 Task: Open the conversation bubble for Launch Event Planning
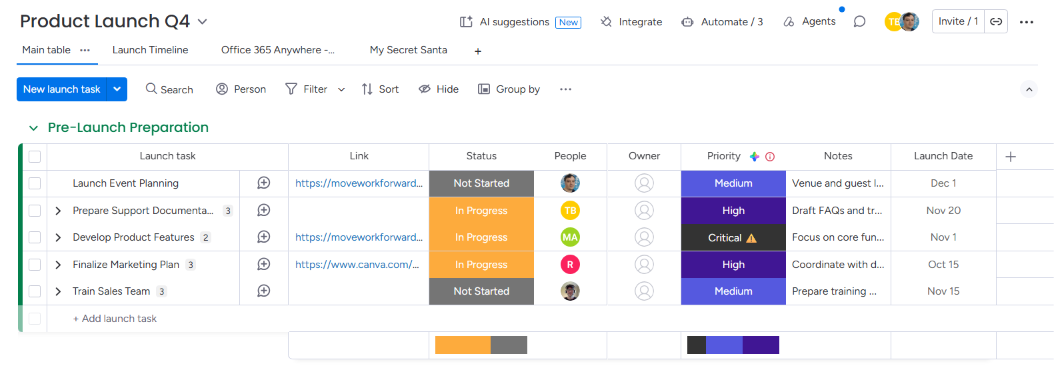coord(264,183)
